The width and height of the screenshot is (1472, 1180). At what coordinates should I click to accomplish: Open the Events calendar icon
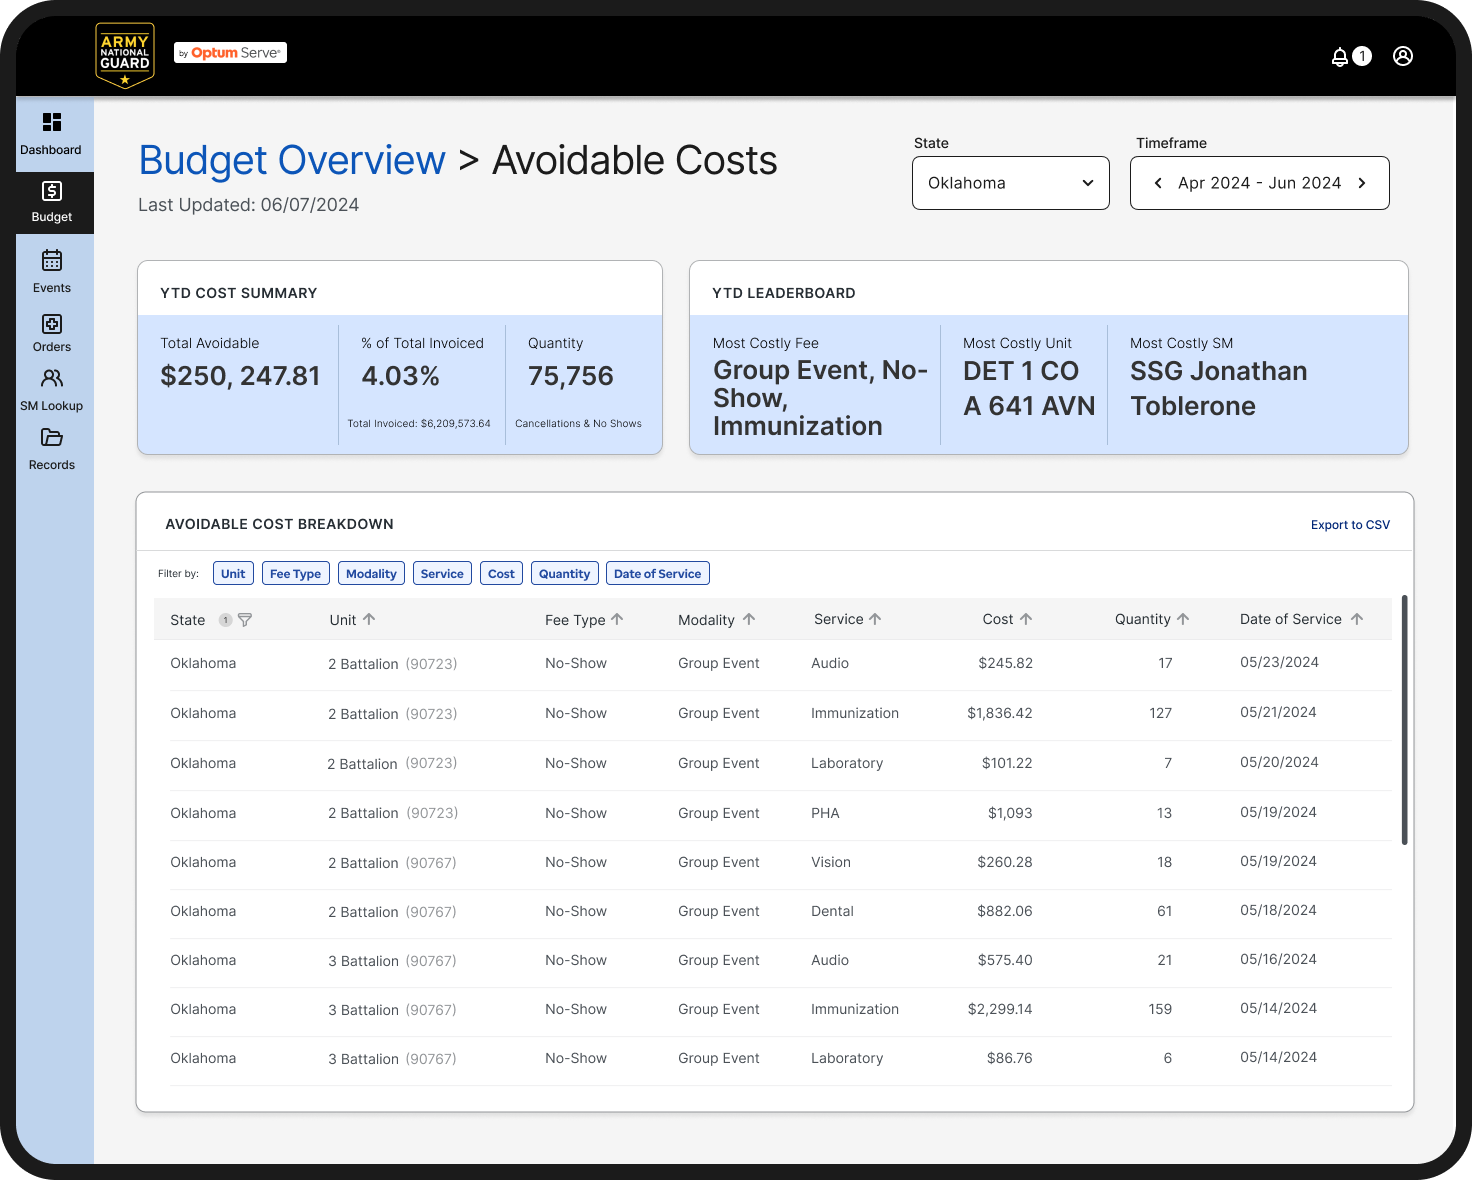(x=52, y=260)
